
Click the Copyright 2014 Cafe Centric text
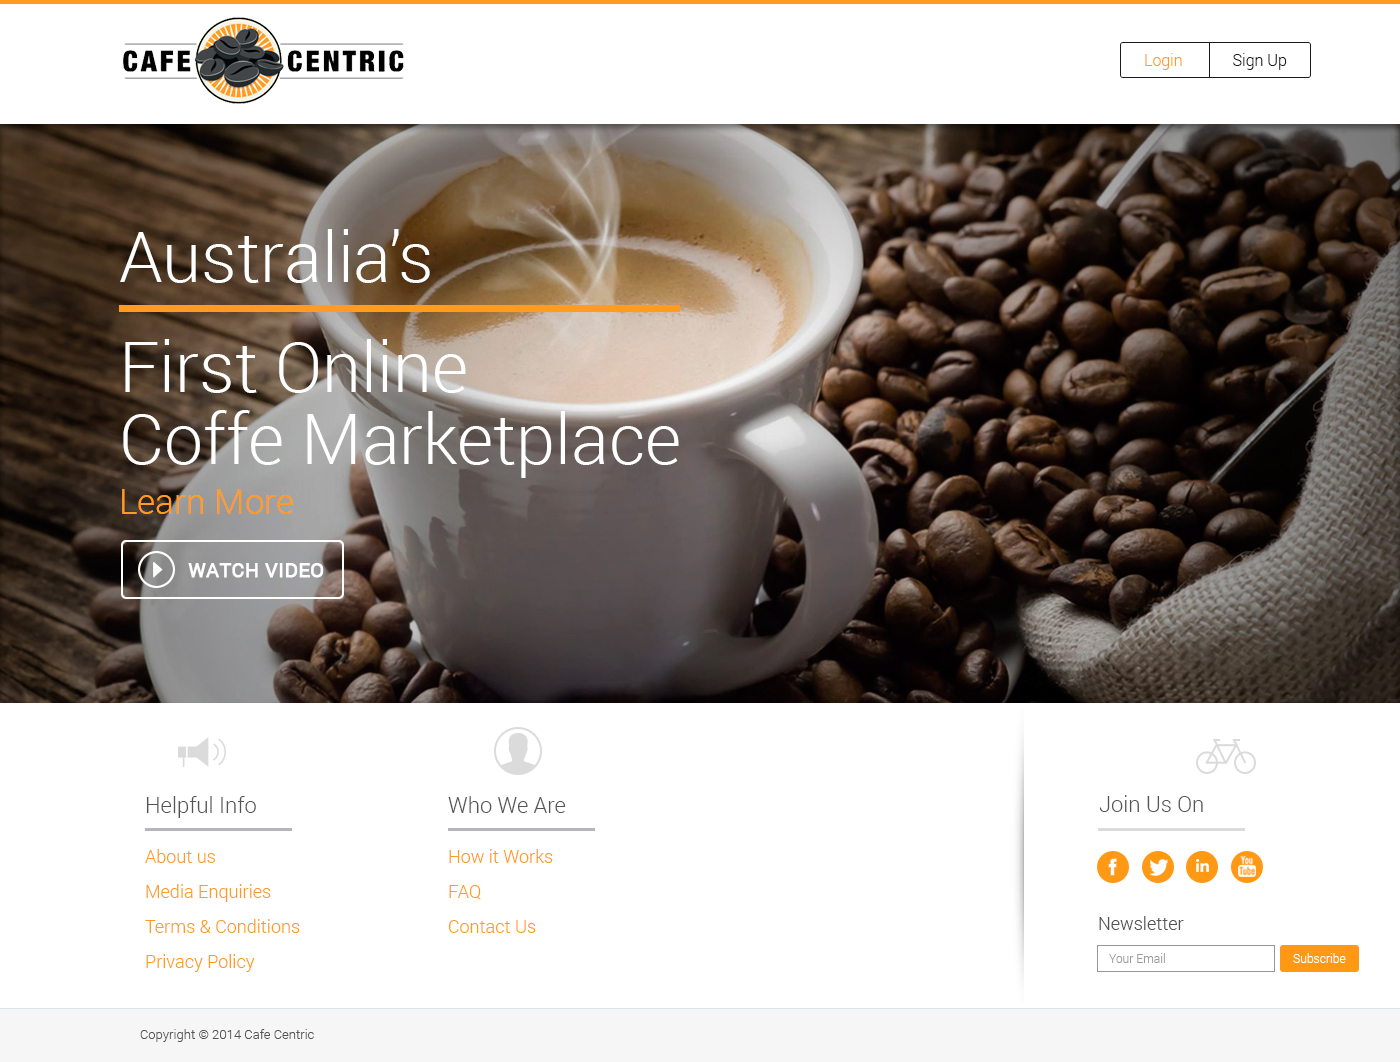tap(227, 1035)
